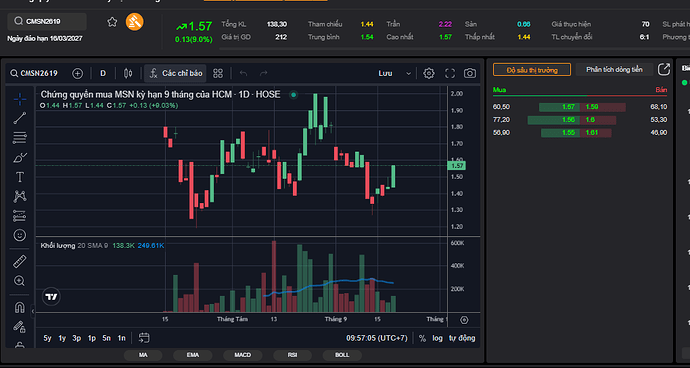Open chart symbol search CMSN2619

pos(34,74)
